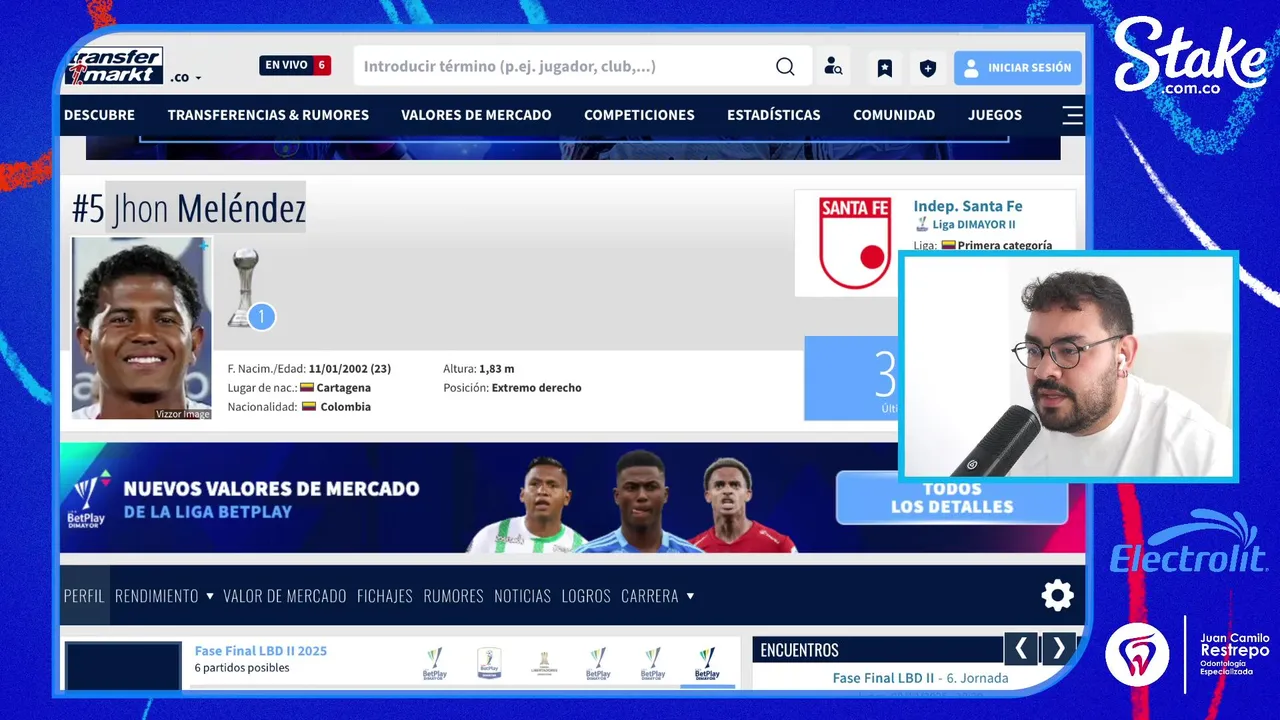The image size is (1280, 720).
Task: Click the Extremo derecho position text
Action: click(x=536, y=388)
